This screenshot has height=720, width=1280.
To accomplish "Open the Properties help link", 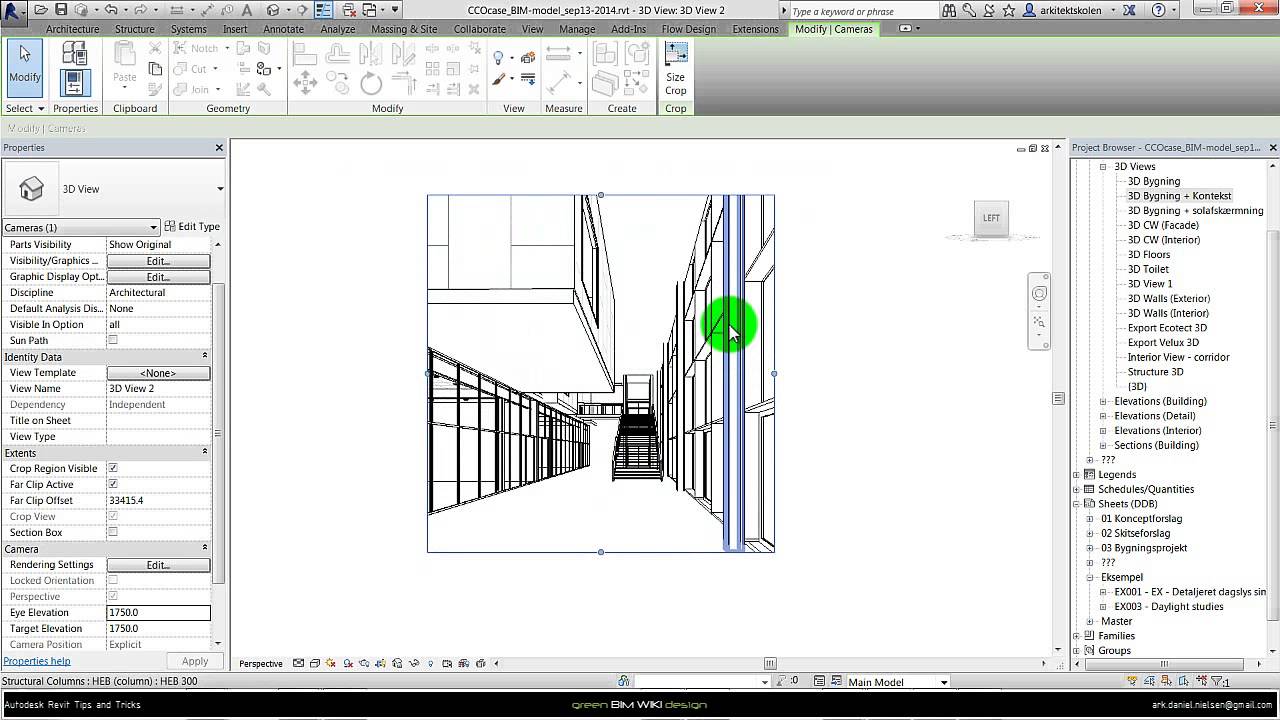I will [x=37, y=661].
